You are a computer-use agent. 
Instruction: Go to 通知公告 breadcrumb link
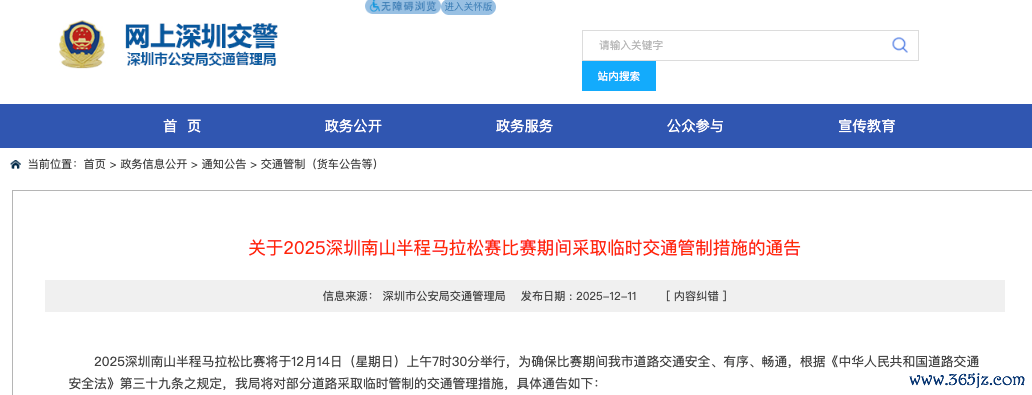click(x=224, y=165)
